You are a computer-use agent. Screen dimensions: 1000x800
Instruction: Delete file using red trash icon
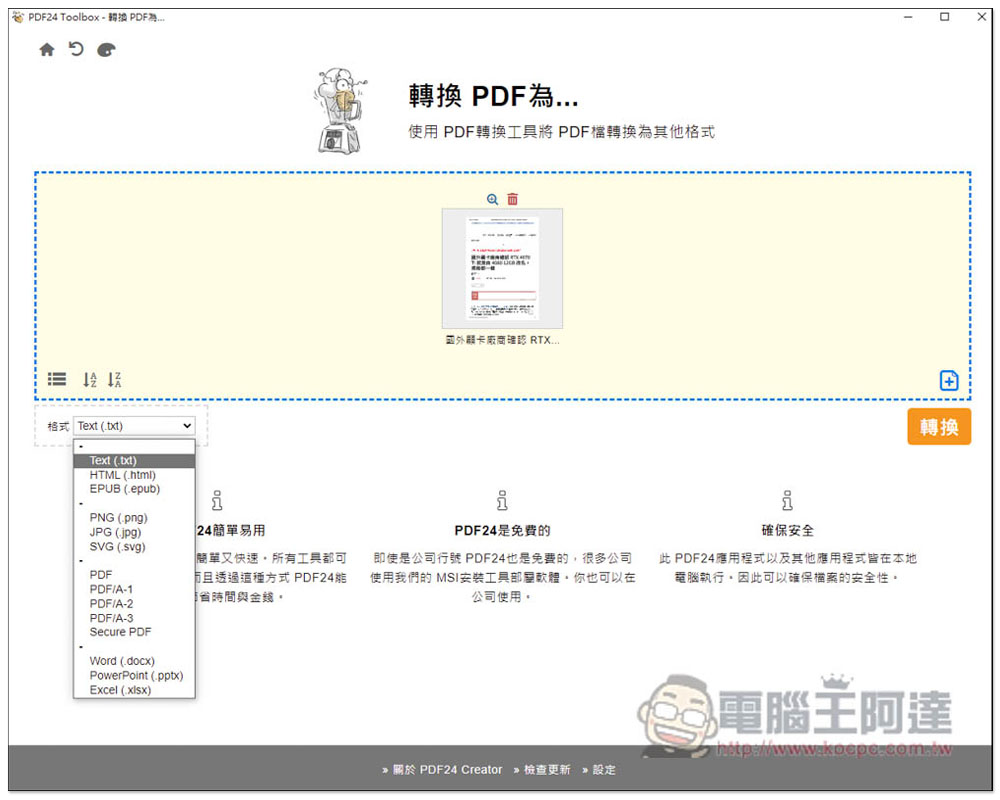[x=513, y=199]
